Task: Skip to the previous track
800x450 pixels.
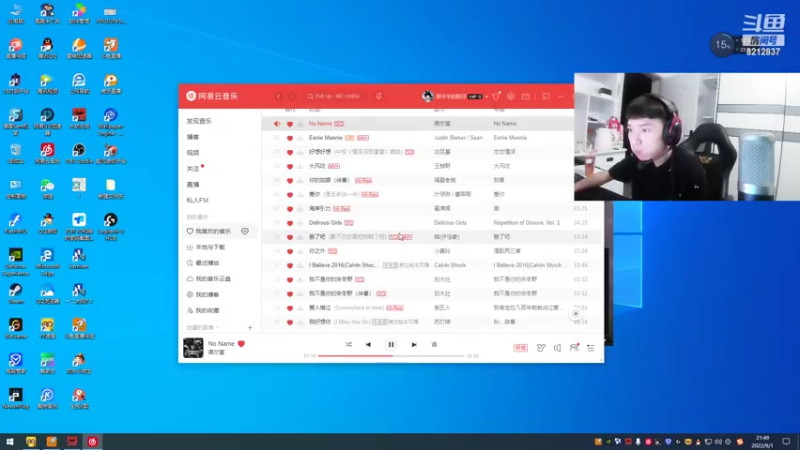Action: click(368, 344)
